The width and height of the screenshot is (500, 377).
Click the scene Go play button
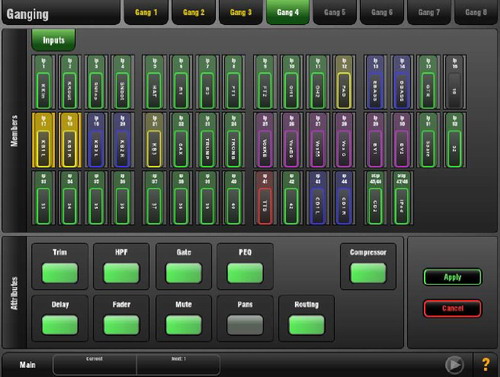click(x=454, y=364)
